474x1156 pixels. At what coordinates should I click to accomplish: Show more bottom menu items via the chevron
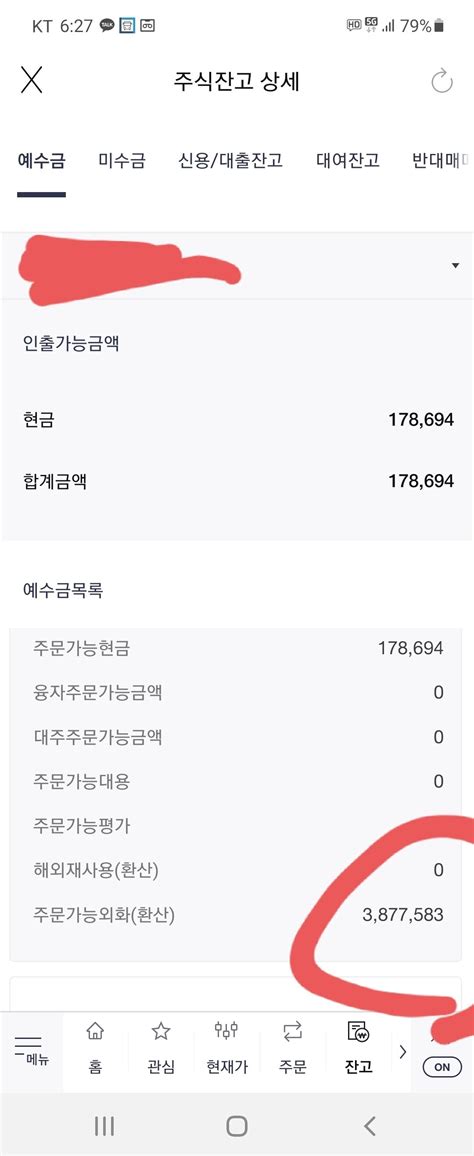click(402, 1052)
